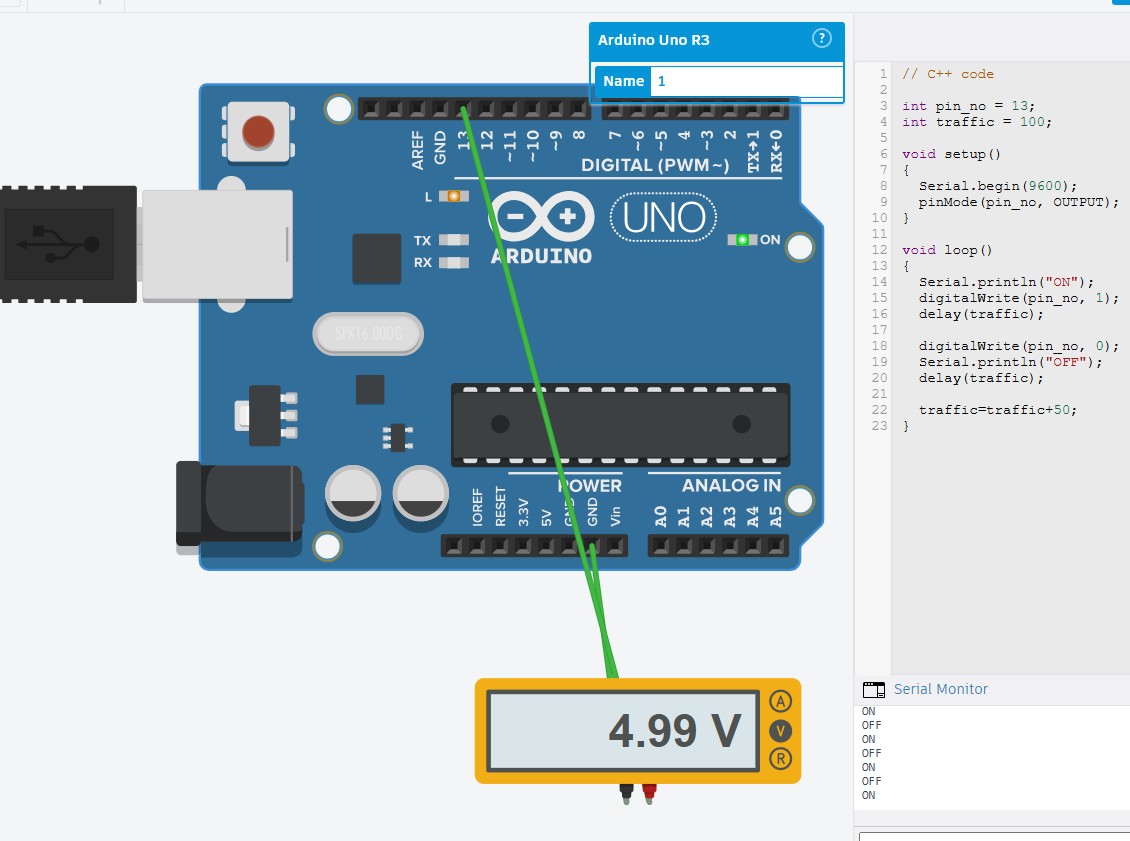
Task: Open the Serial Monitor label
Action: pos(940,689)
